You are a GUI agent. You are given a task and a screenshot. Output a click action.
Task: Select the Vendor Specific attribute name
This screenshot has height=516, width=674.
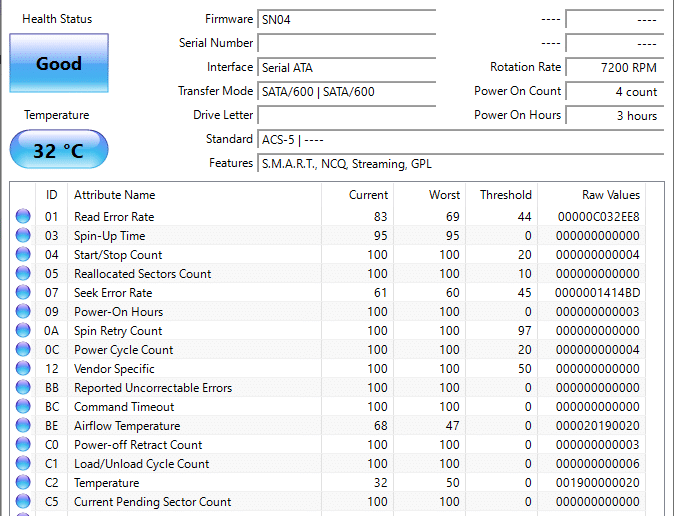point(114,369)
